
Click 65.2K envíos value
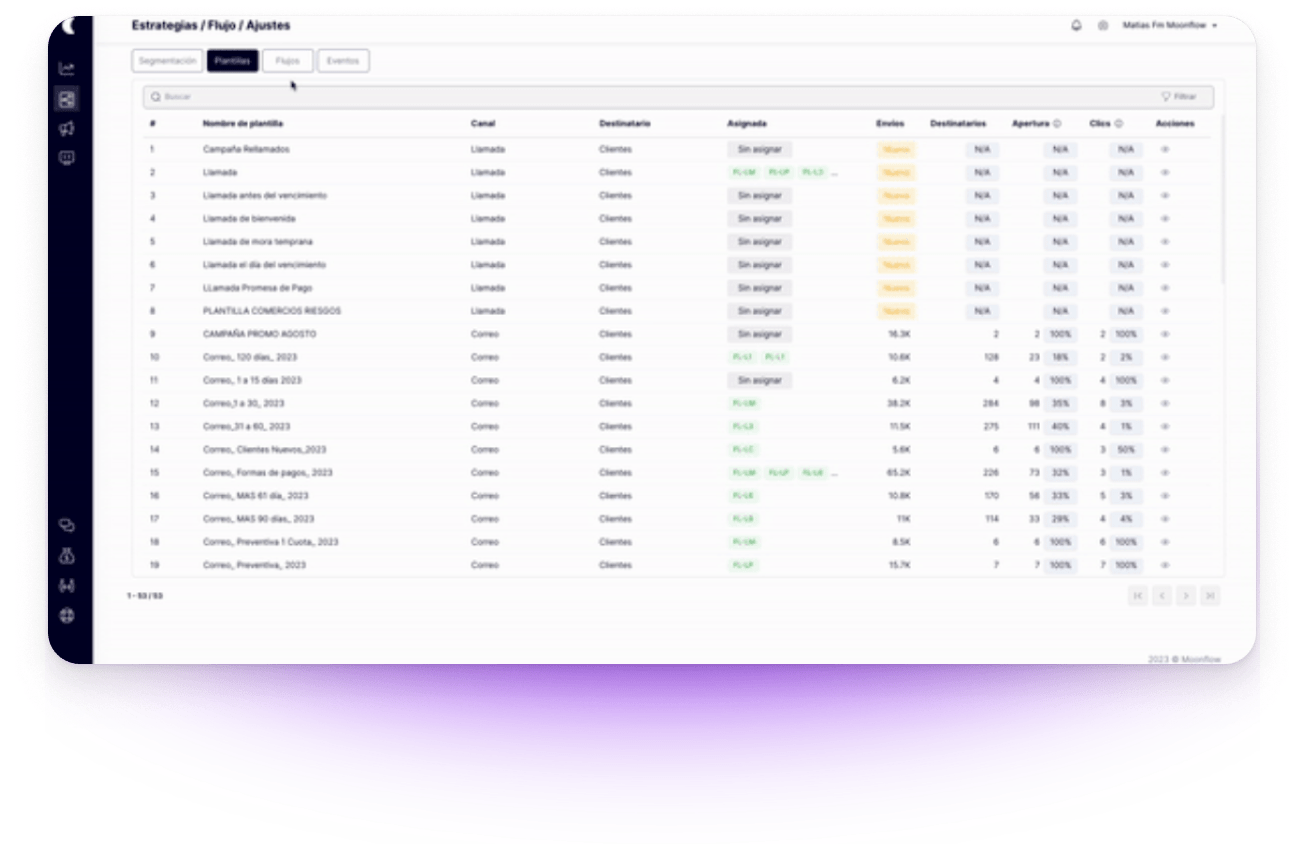[898, 473]
